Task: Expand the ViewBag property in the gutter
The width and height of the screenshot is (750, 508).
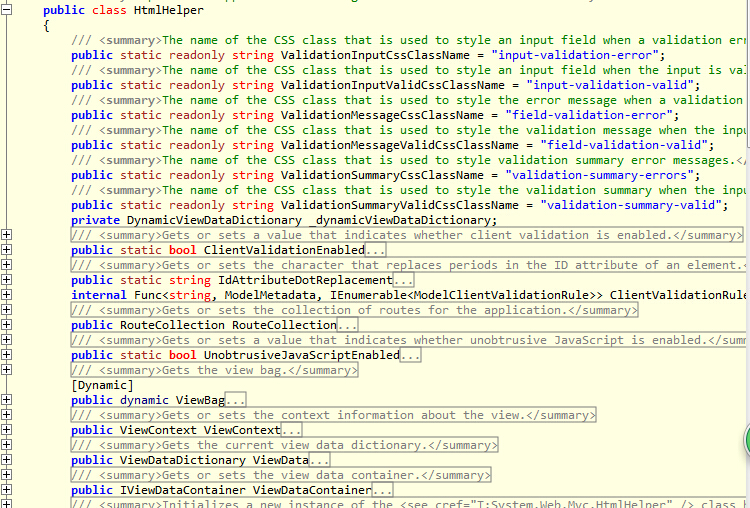Action: click(6, 400)
